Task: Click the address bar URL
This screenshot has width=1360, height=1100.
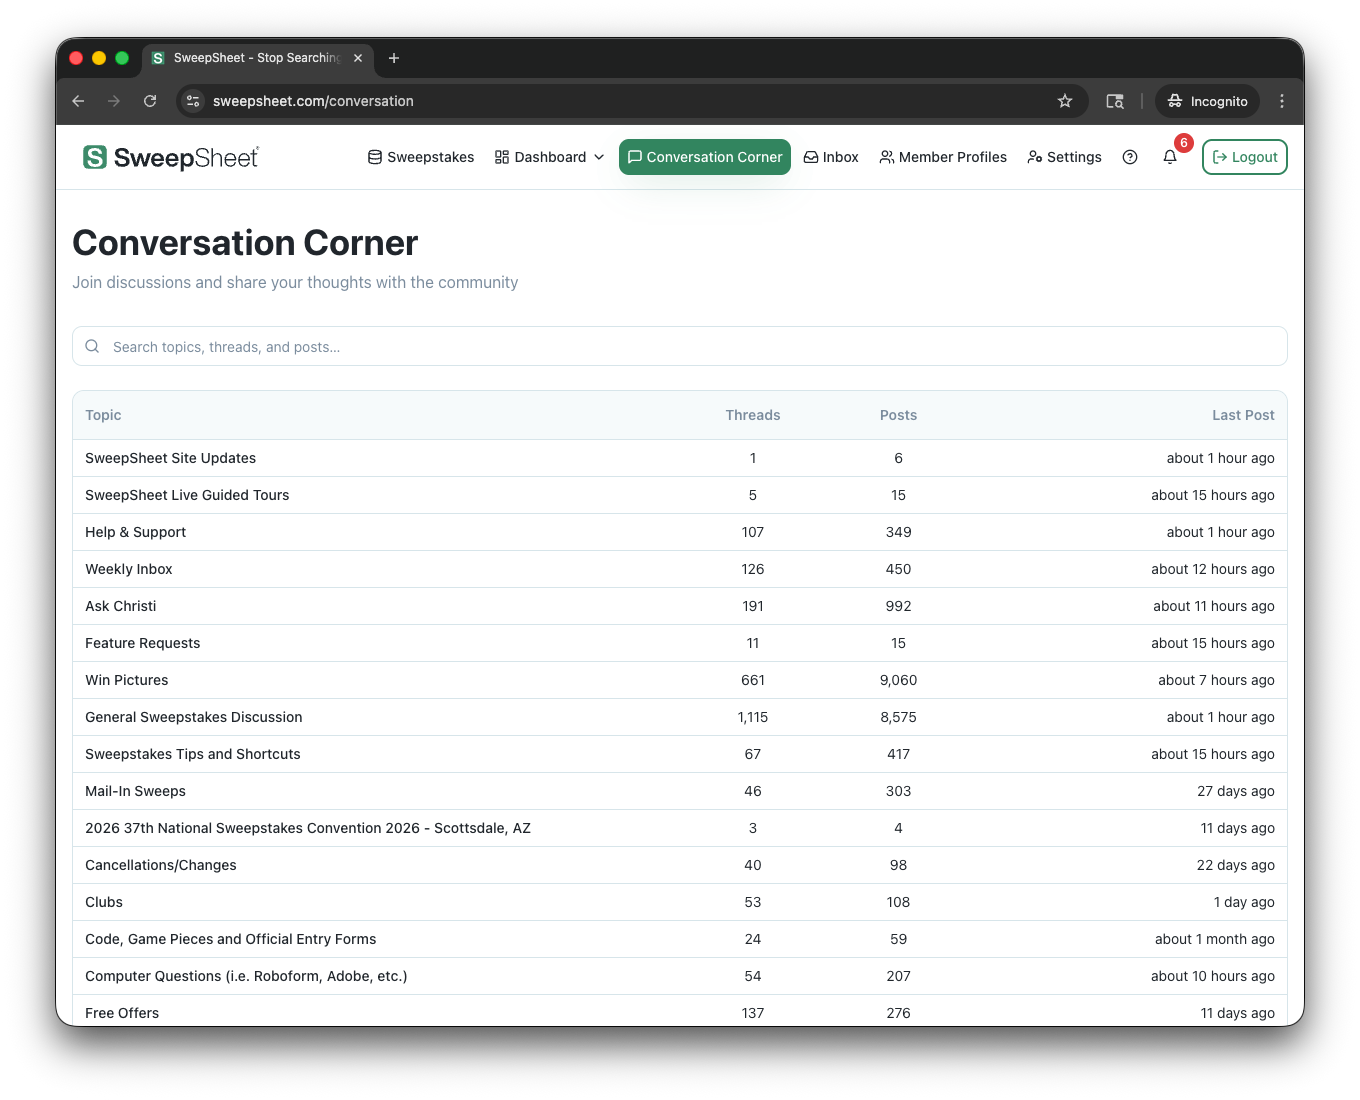Action: pyautogui.click(x=313, y=101)
